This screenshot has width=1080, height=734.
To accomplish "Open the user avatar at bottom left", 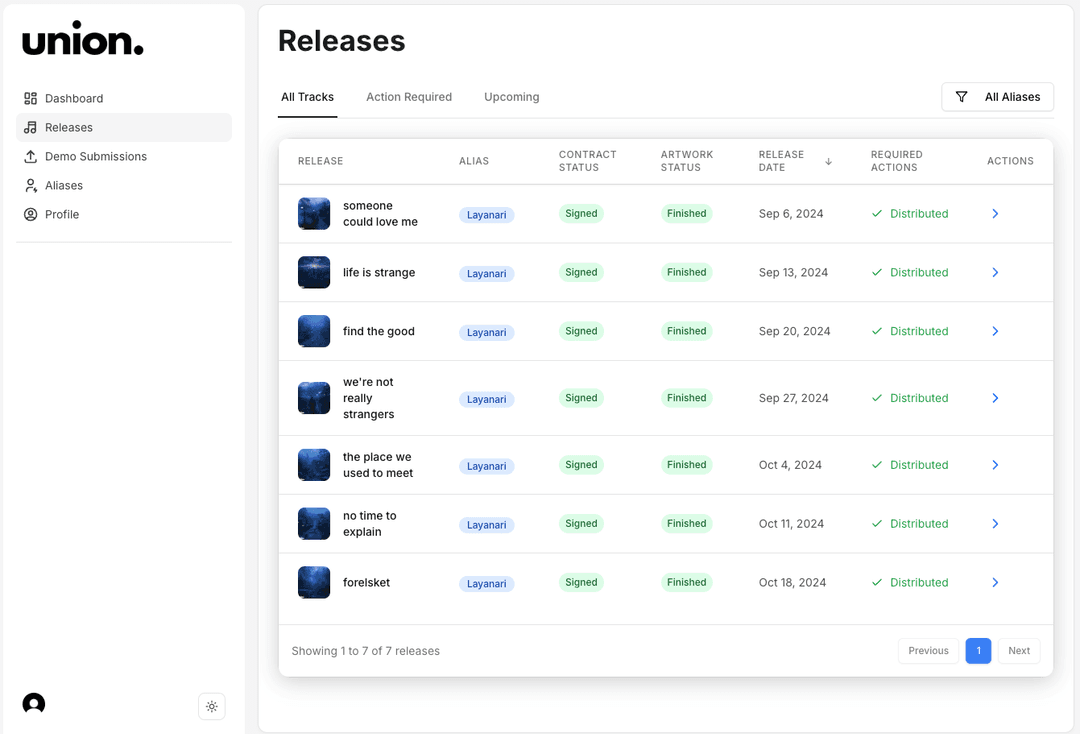I will 34,704.
